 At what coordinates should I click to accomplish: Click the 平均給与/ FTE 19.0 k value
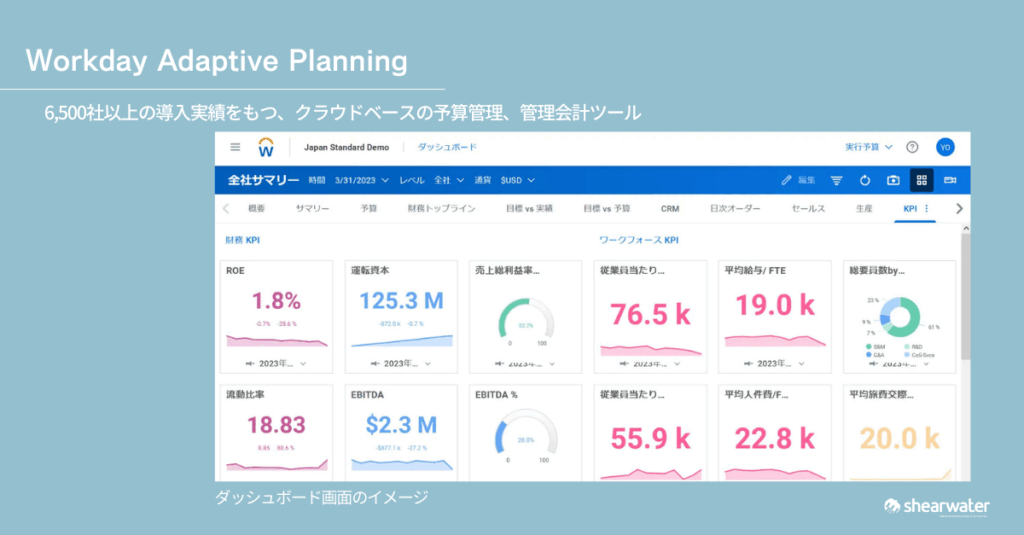pyautogui.click(x=775, y=305)
